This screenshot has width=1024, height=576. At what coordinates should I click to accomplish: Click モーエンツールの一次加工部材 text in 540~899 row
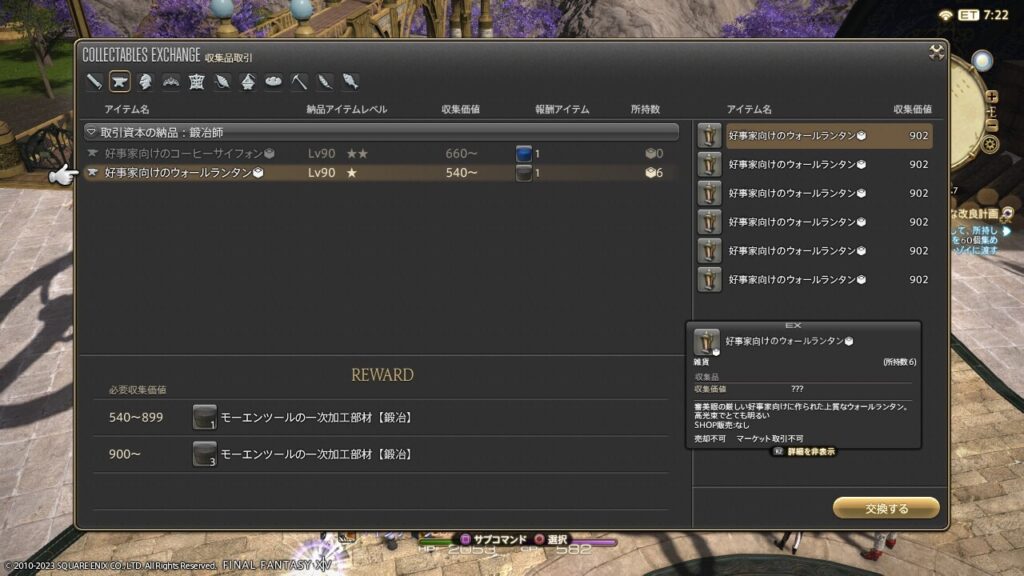tap(316, 417)
